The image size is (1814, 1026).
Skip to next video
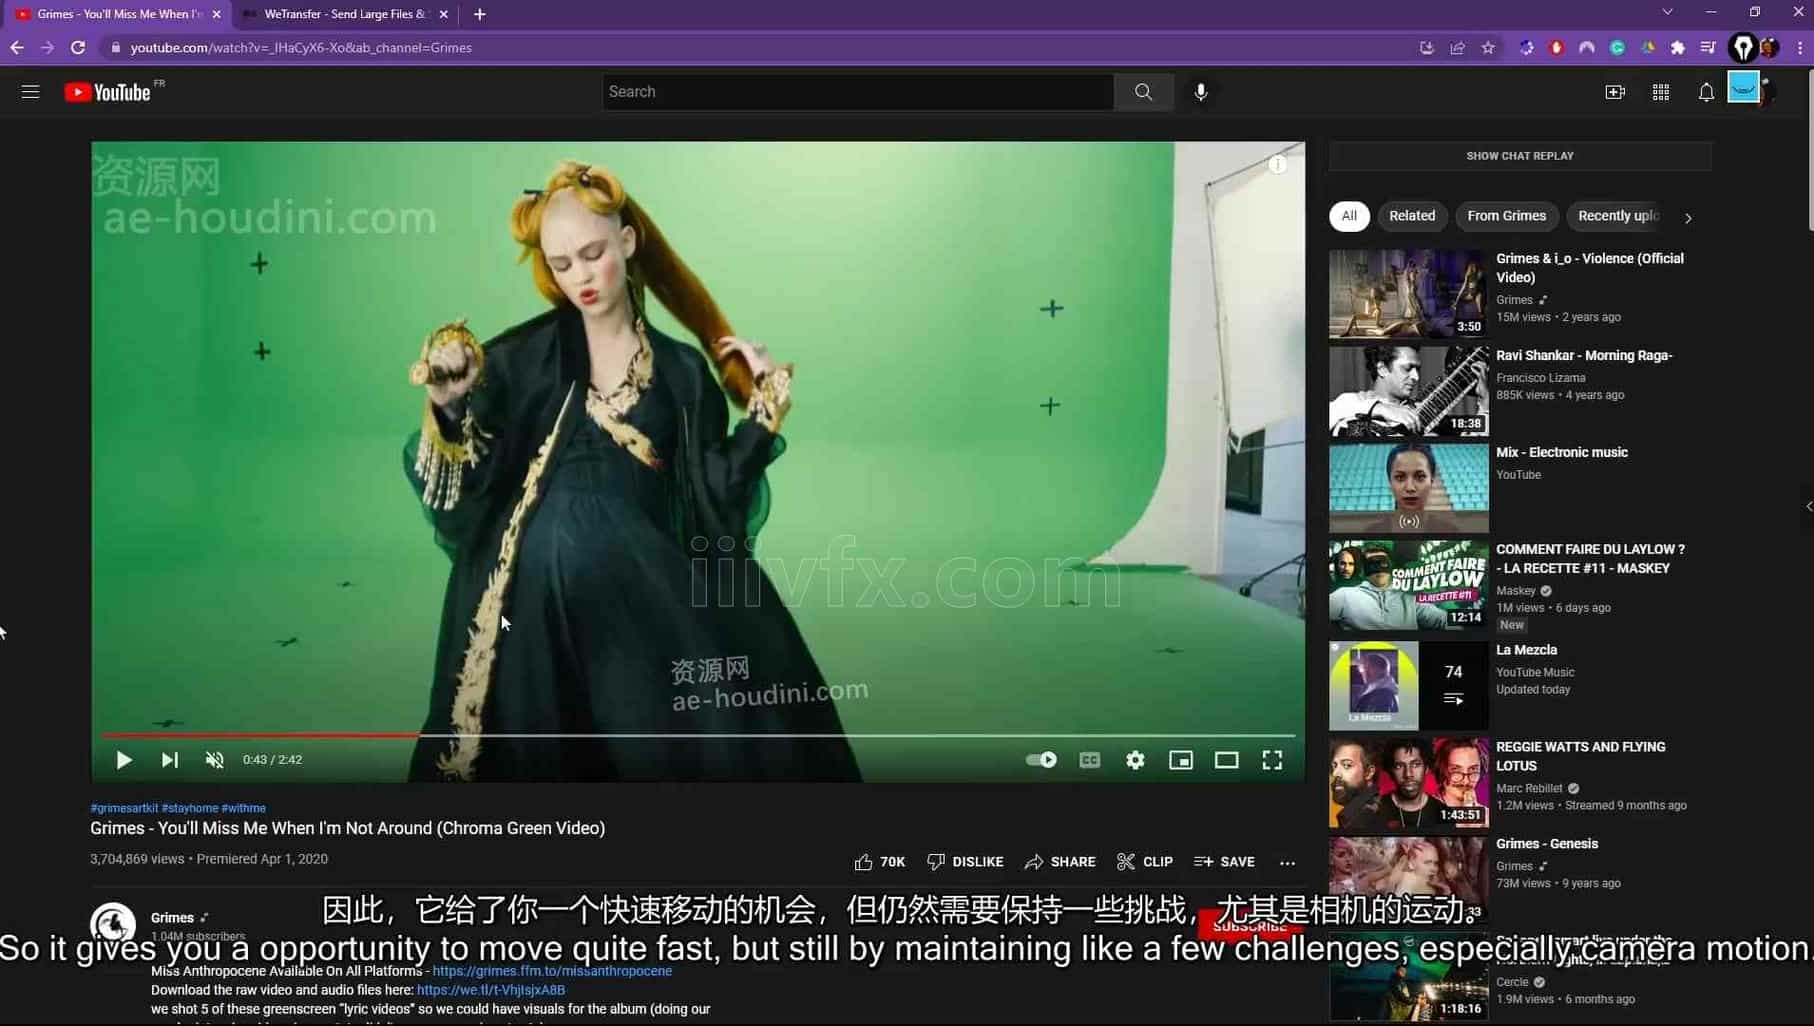[169, 760]
